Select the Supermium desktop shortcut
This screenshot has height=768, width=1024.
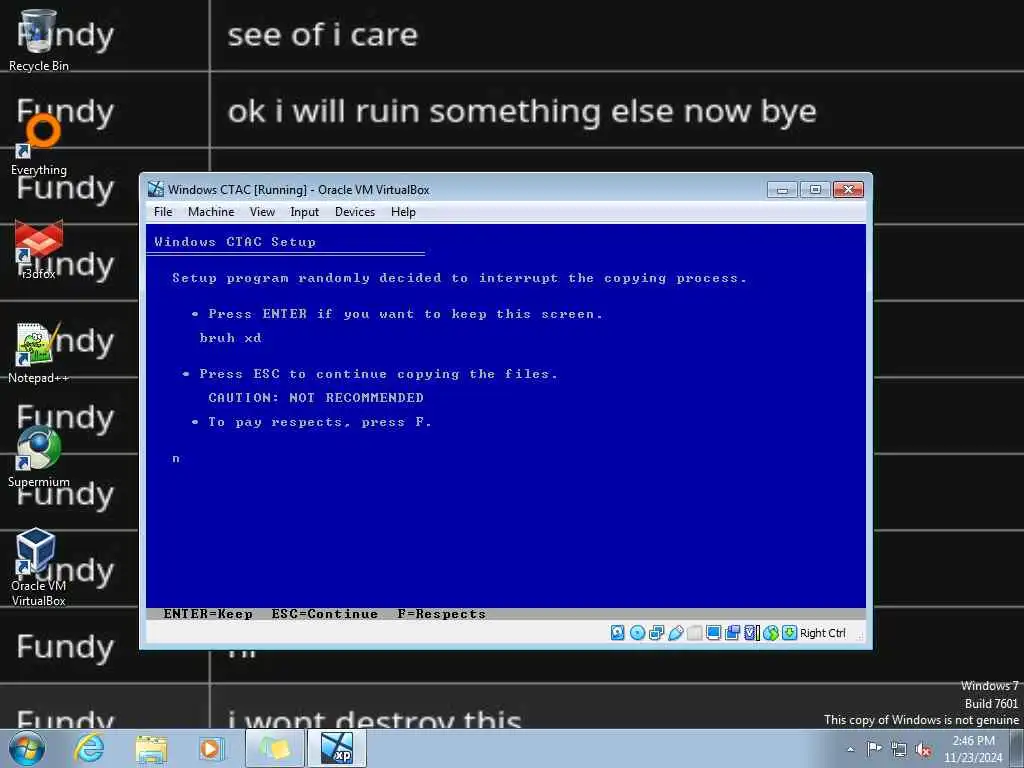(39, 457)
